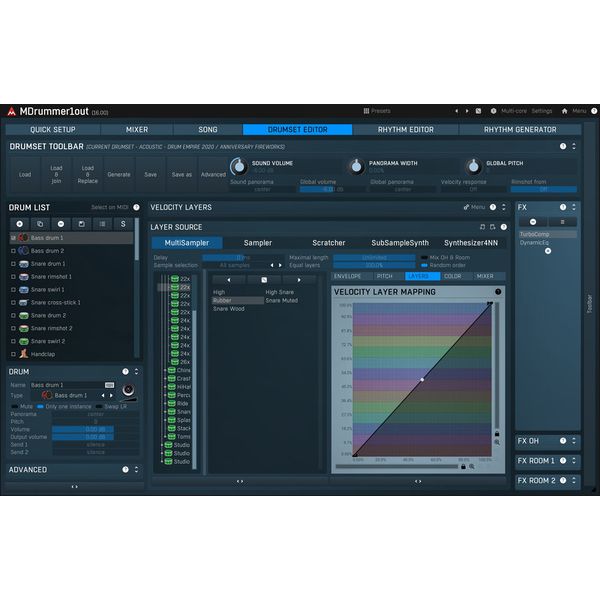Toggle Mix OH & Room switch
Viewport: 600px width, 600px height.
click(424, 258)
